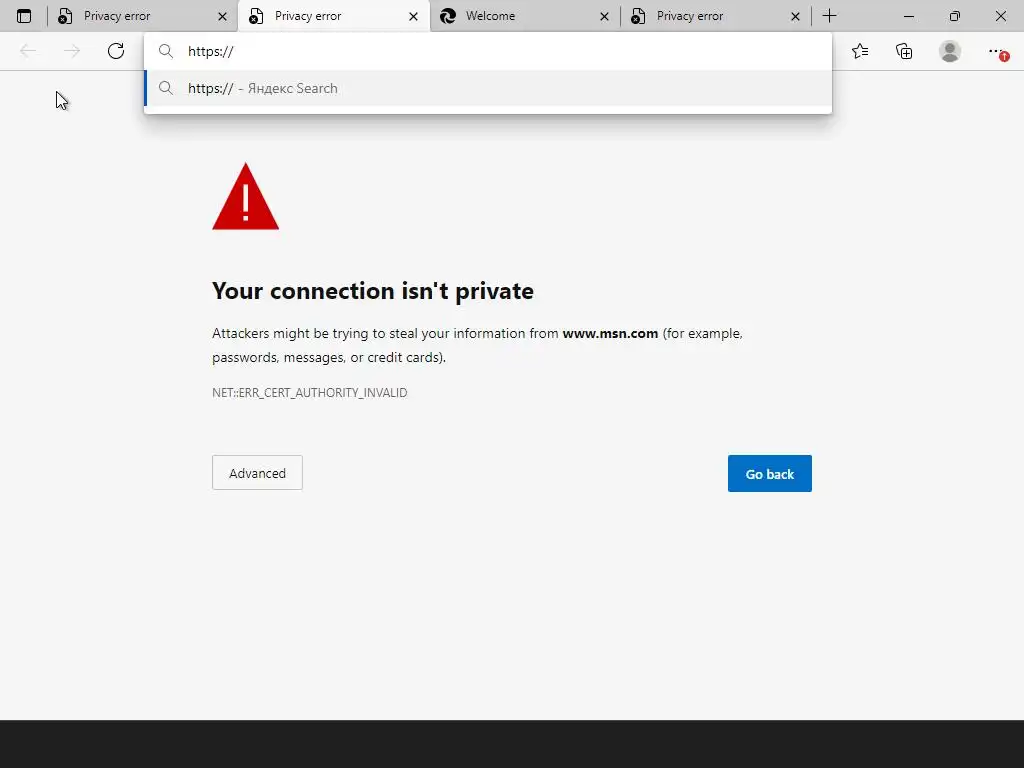Click the user profile avatar
This screenshot has height=768, width=1024.
[950, 51]
